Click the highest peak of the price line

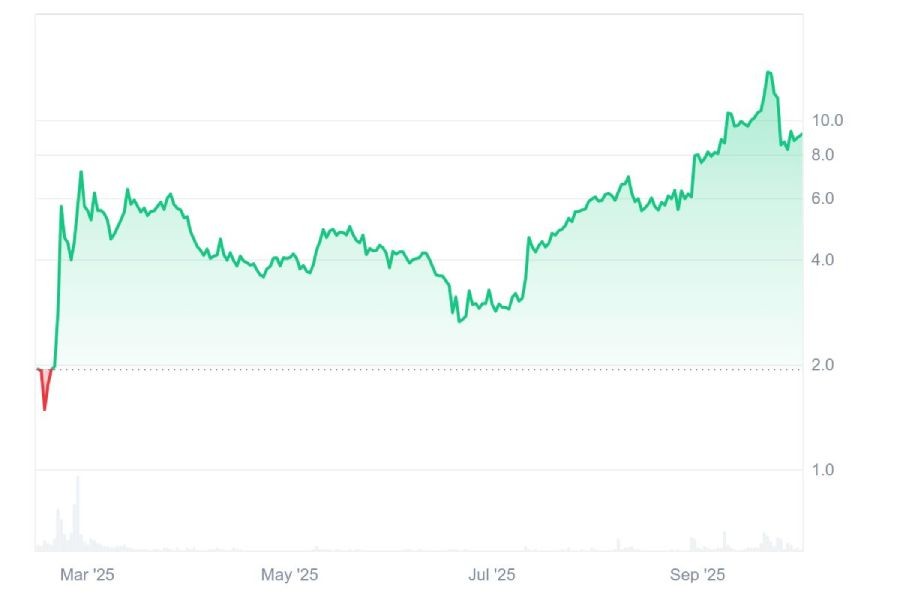coord(768,73)
